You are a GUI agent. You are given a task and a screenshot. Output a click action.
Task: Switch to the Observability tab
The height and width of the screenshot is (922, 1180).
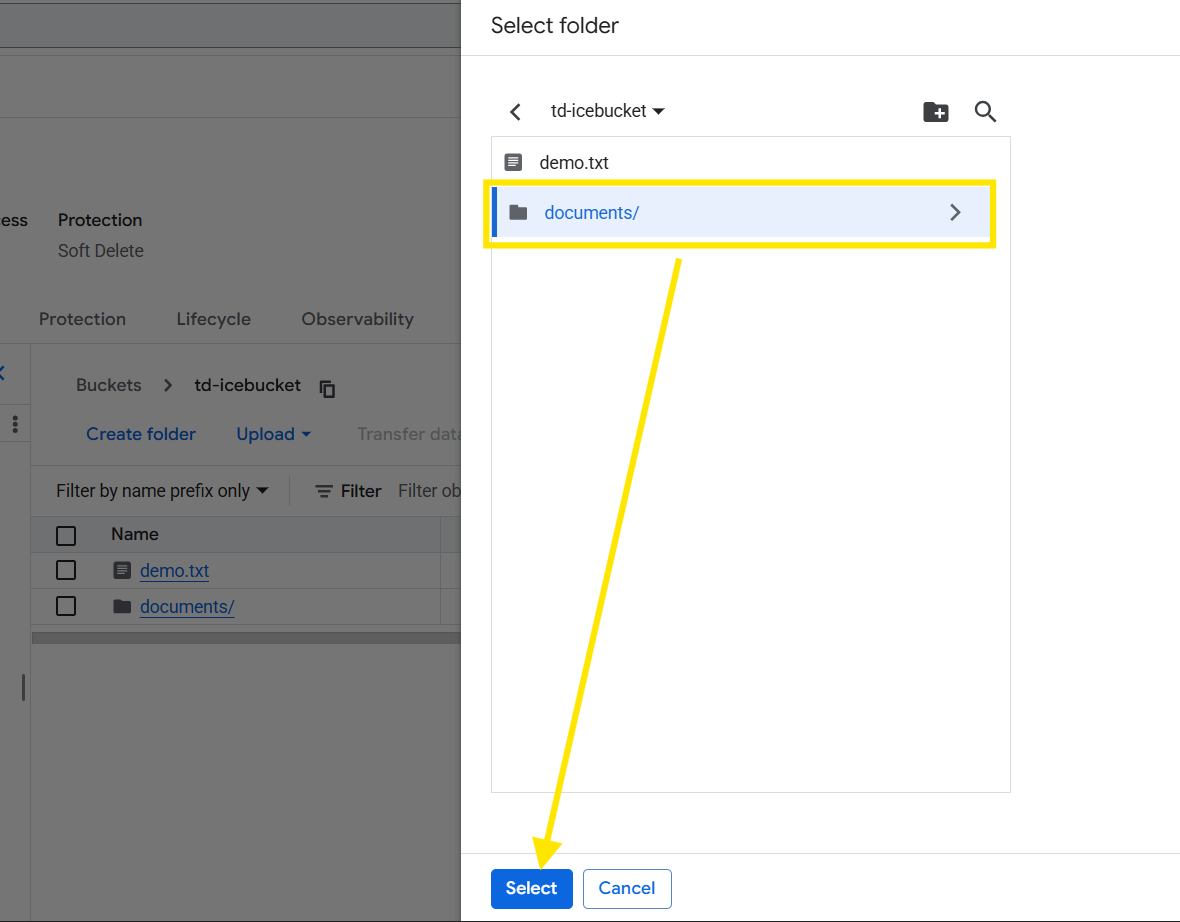coord(357,319)
